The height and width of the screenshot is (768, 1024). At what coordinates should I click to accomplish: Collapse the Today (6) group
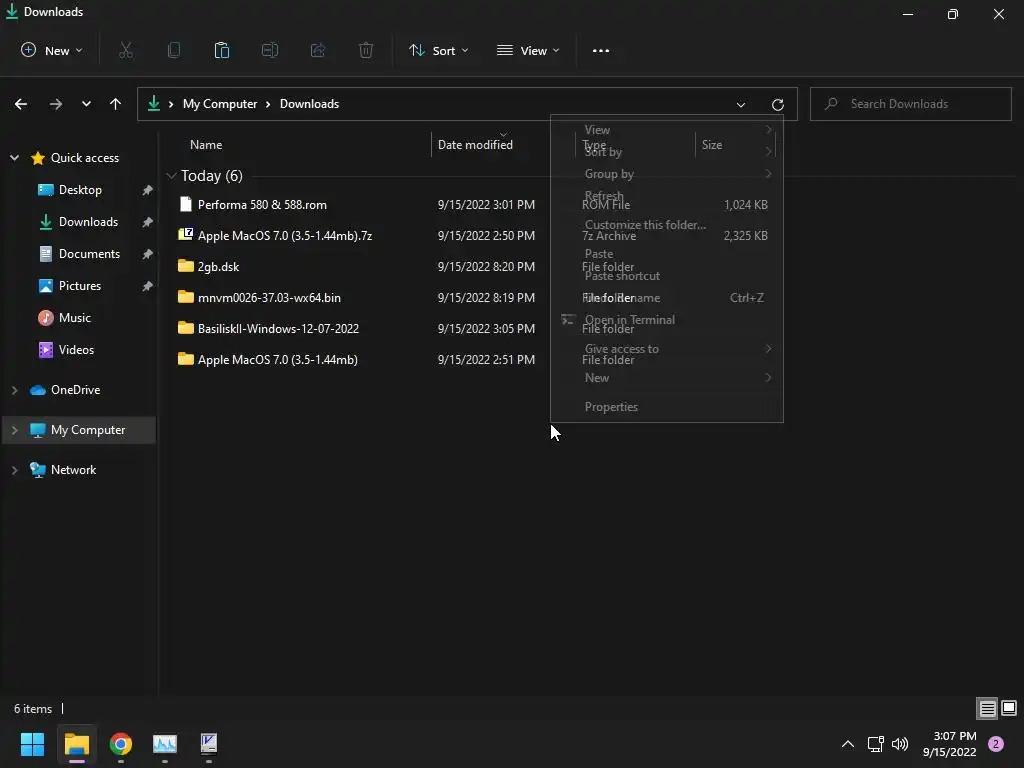click(171, 176)
